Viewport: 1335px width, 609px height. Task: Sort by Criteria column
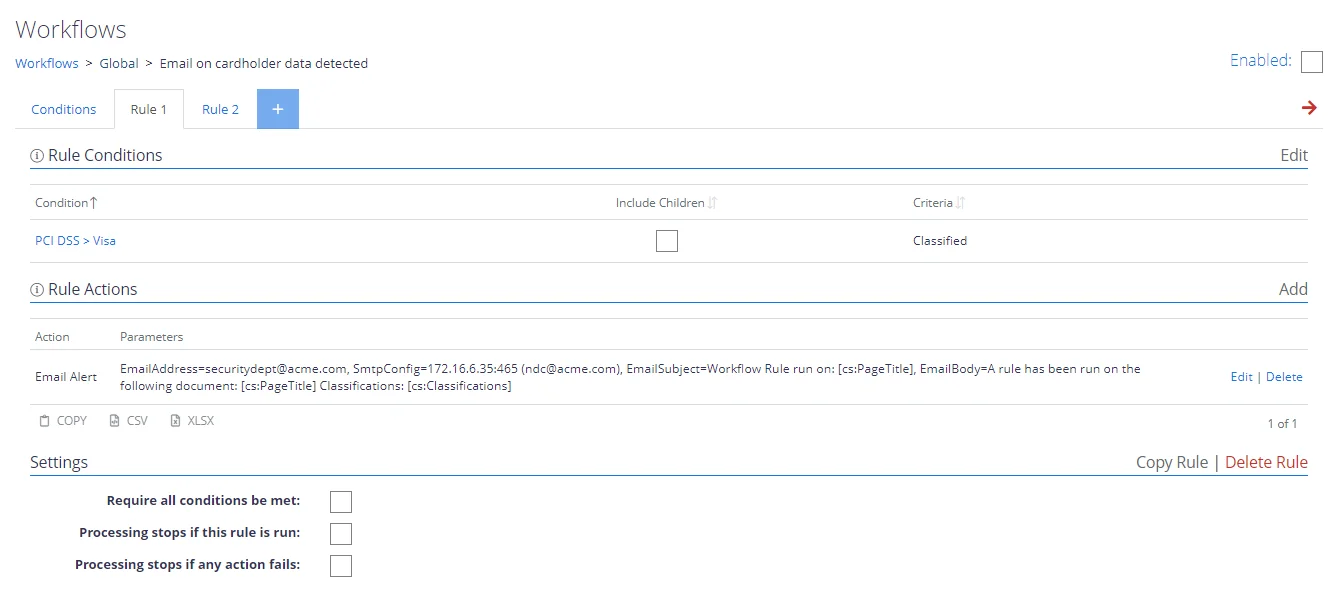939,203
